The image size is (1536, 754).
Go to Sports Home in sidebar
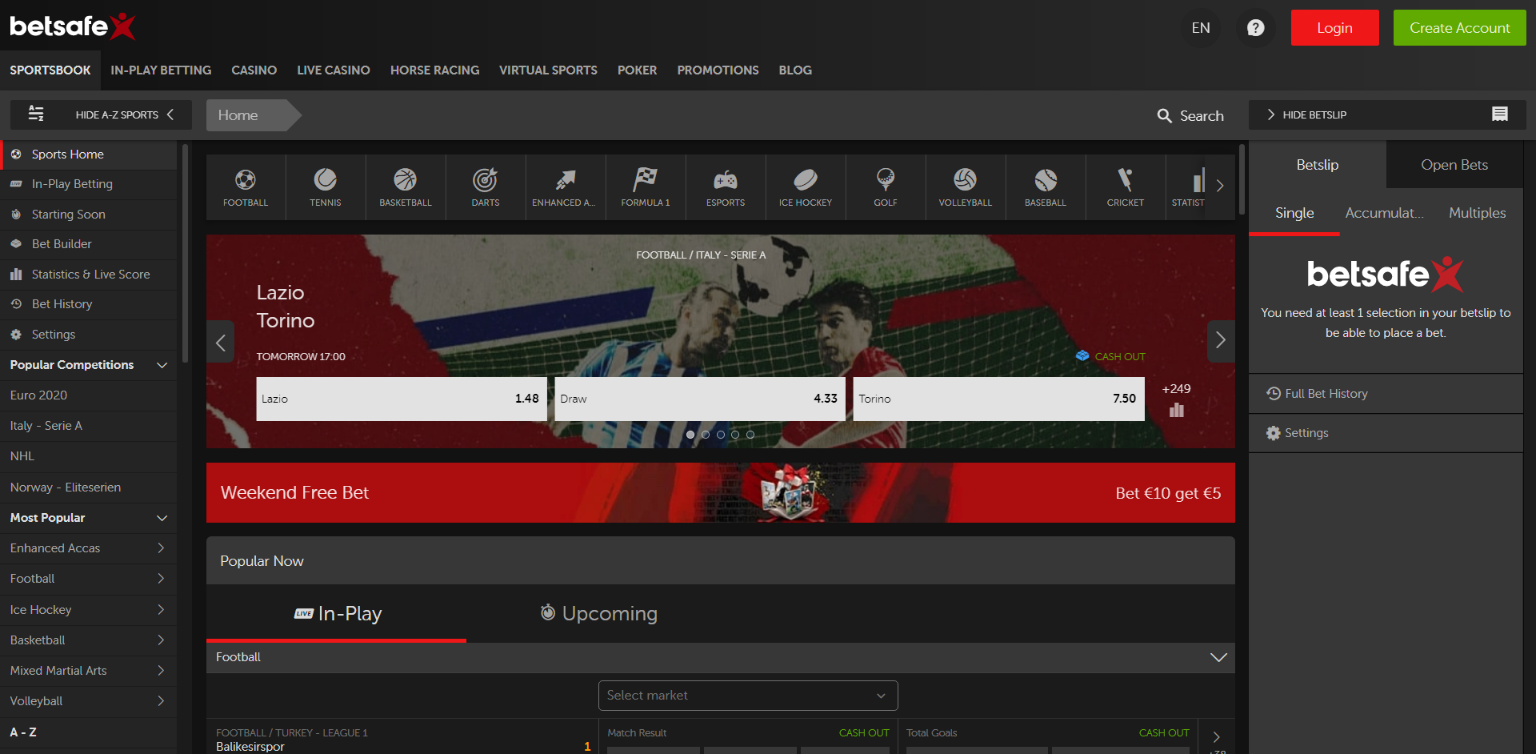click(x=89, y=154)
